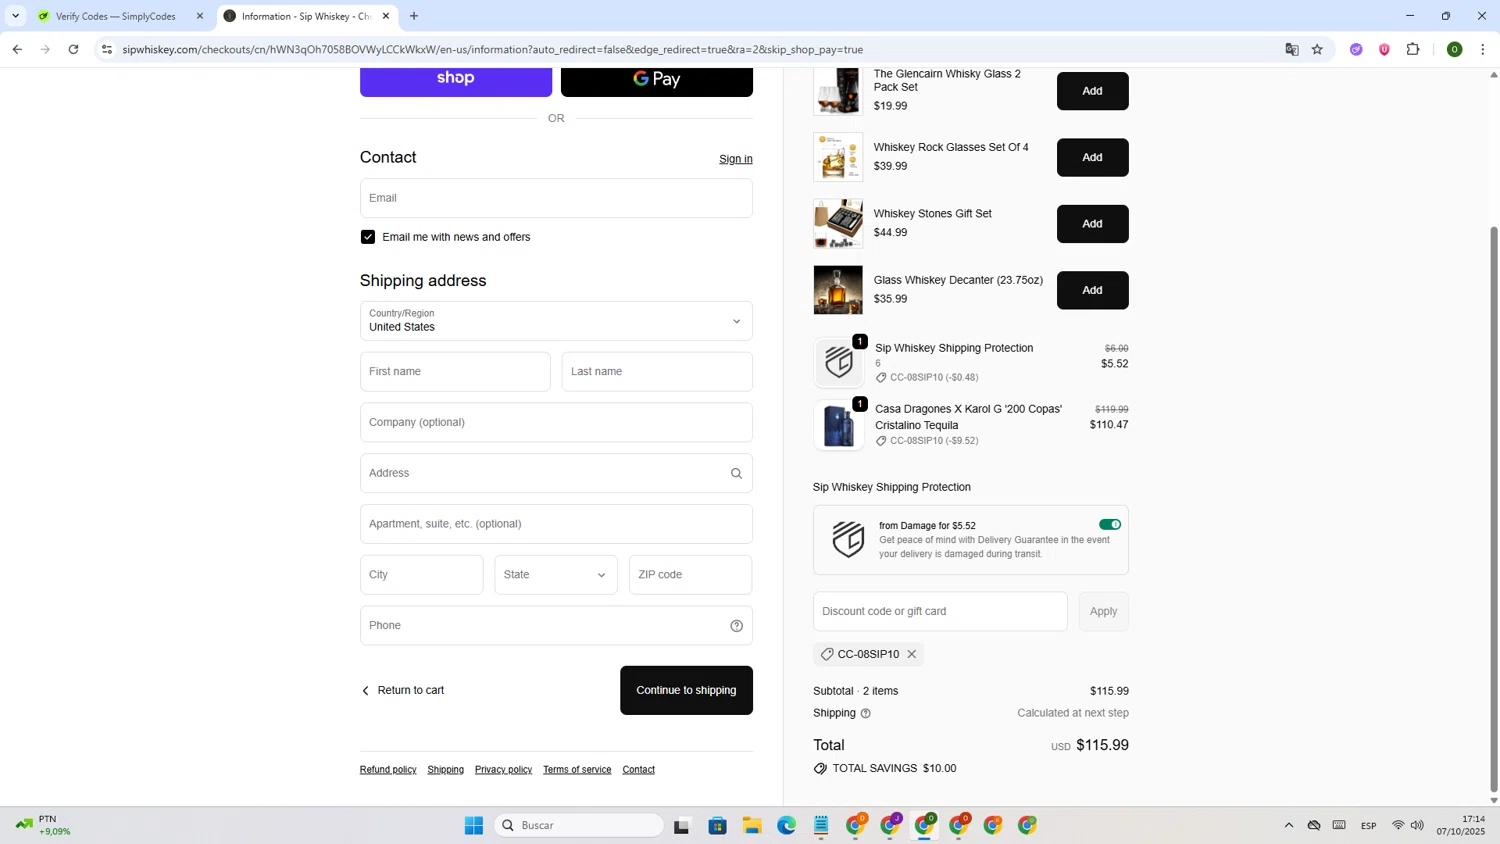Open Microsoft Store from the taskbar
This screenshot has height=844, width=1500.
click(717, 825)
